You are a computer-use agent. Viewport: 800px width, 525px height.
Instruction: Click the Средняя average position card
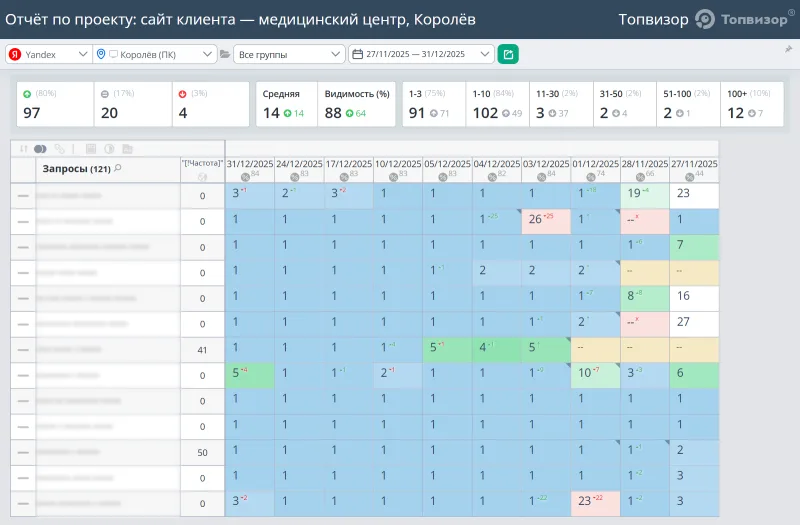287,104
